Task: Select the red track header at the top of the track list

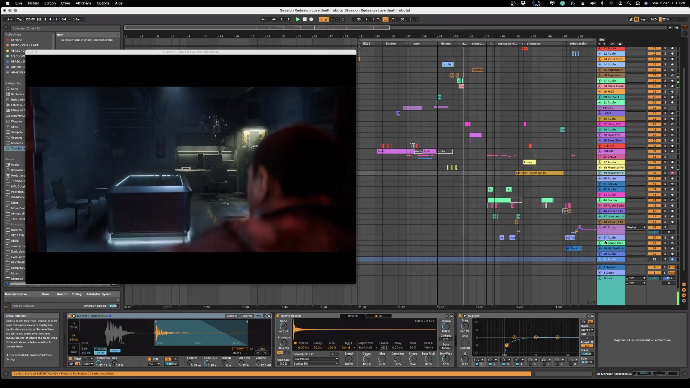Action: pyautogui.click(x=611, y=48)
